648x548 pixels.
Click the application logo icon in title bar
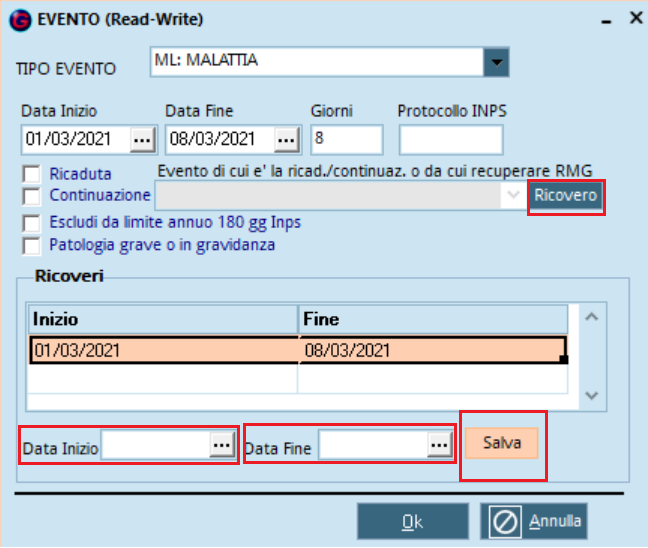pos(20,20)
